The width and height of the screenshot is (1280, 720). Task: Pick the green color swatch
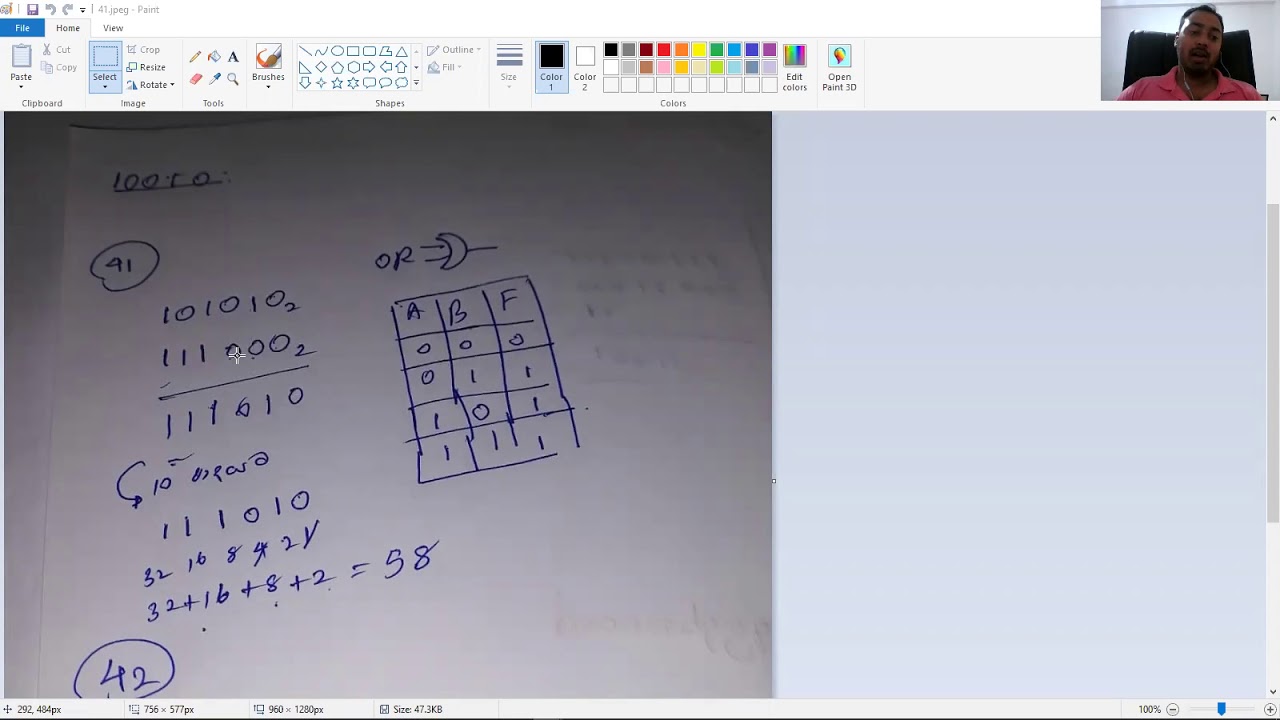coord(717,50)
